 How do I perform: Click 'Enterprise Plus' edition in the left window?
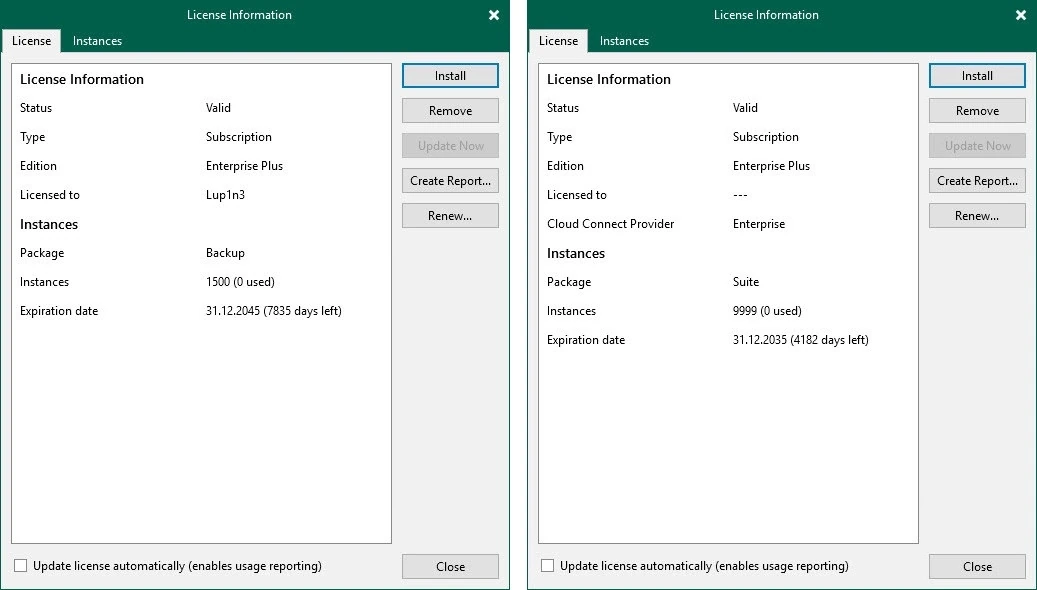pyautogui.click(x=244, y=166)
